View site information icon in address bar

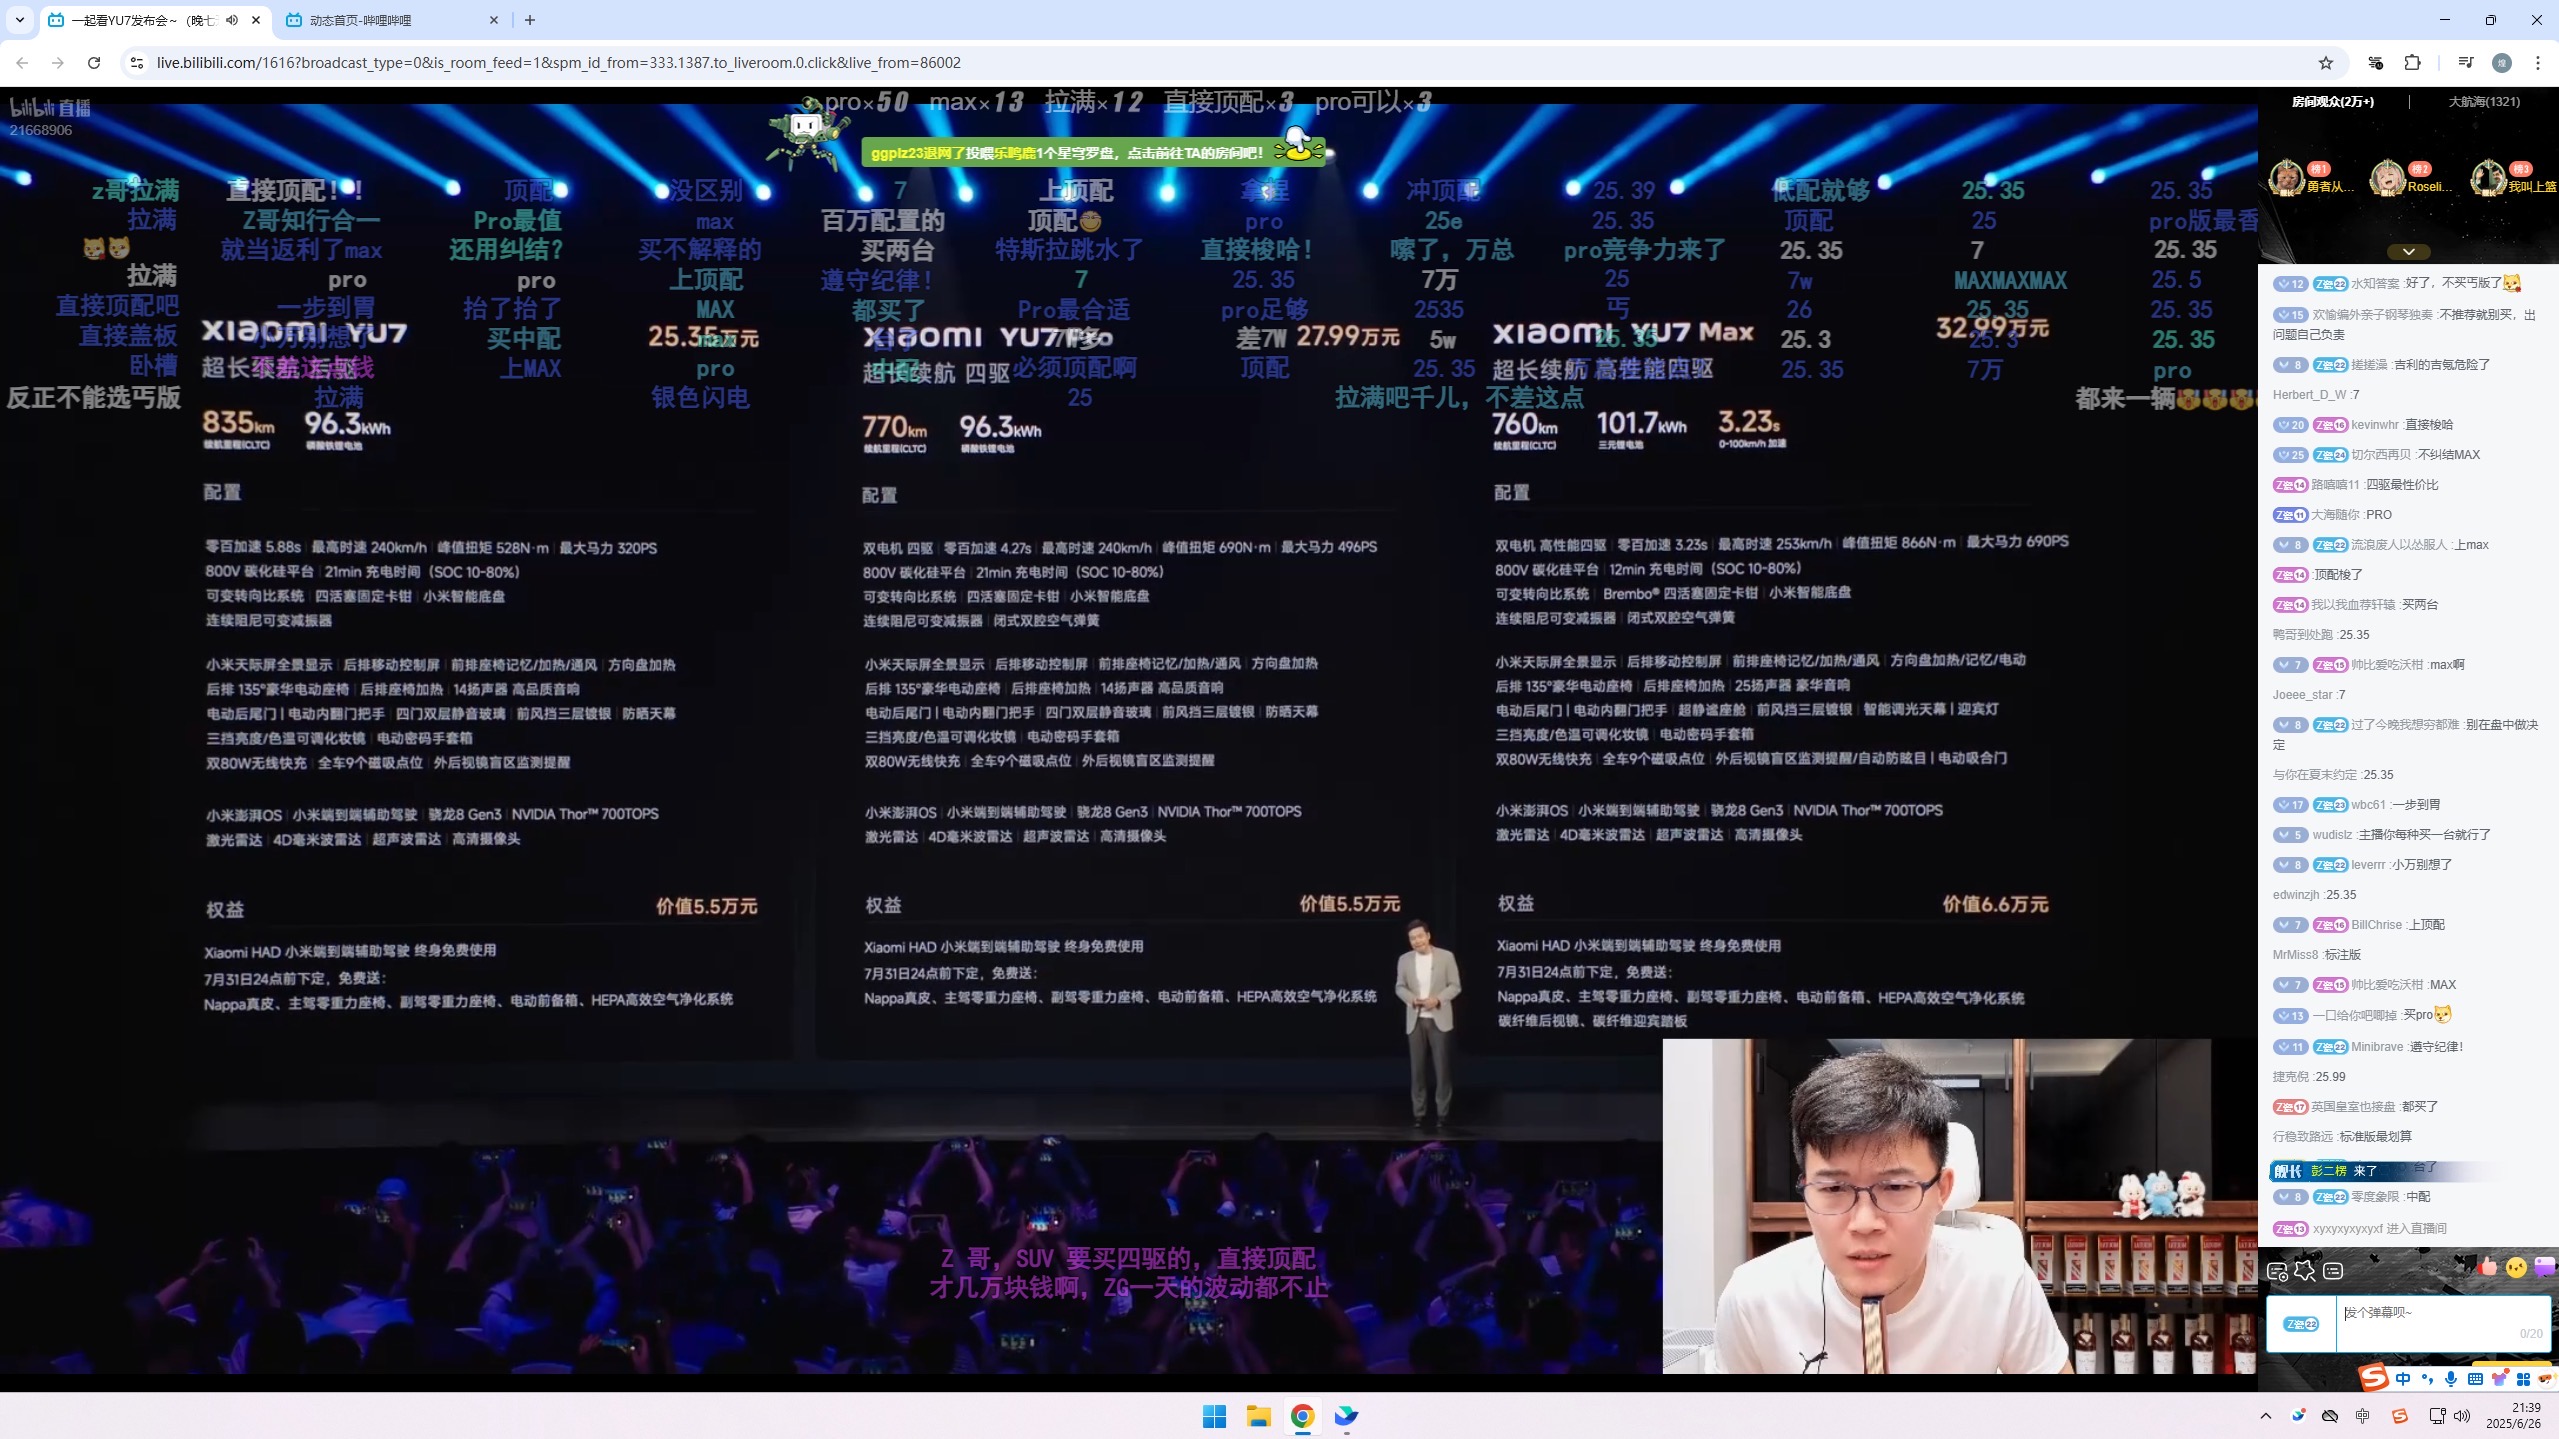[137, 63]
